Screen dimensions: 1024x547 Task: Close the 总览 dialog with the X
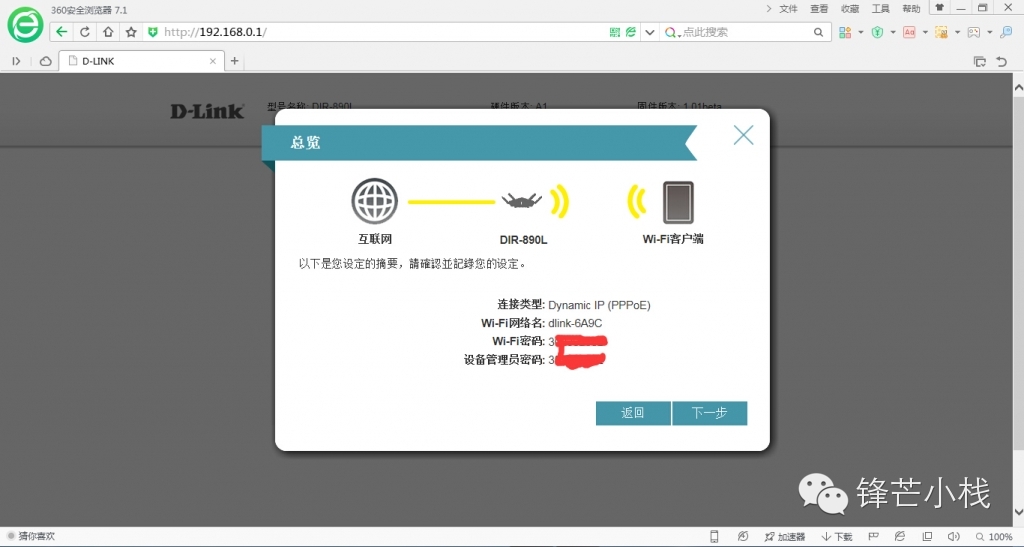coord(743,135)
